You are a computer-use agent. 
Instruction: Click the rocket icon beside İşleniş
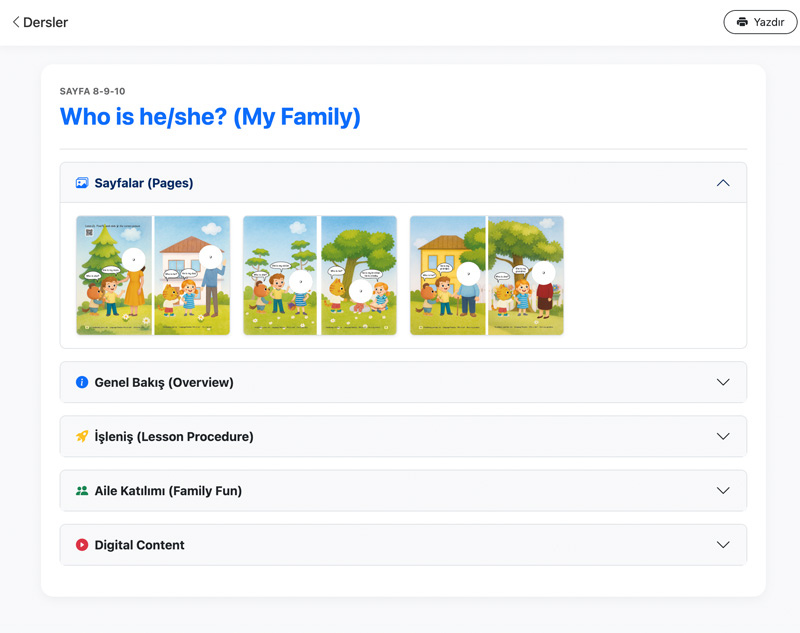82,436
